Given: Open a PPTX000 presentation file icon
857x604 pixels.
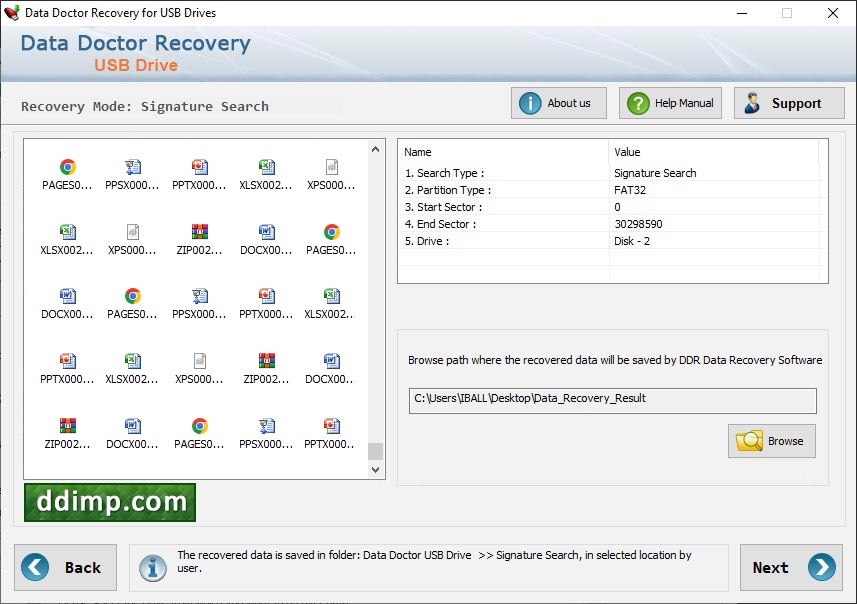Looking at the screenshot, I should [198, 167].
